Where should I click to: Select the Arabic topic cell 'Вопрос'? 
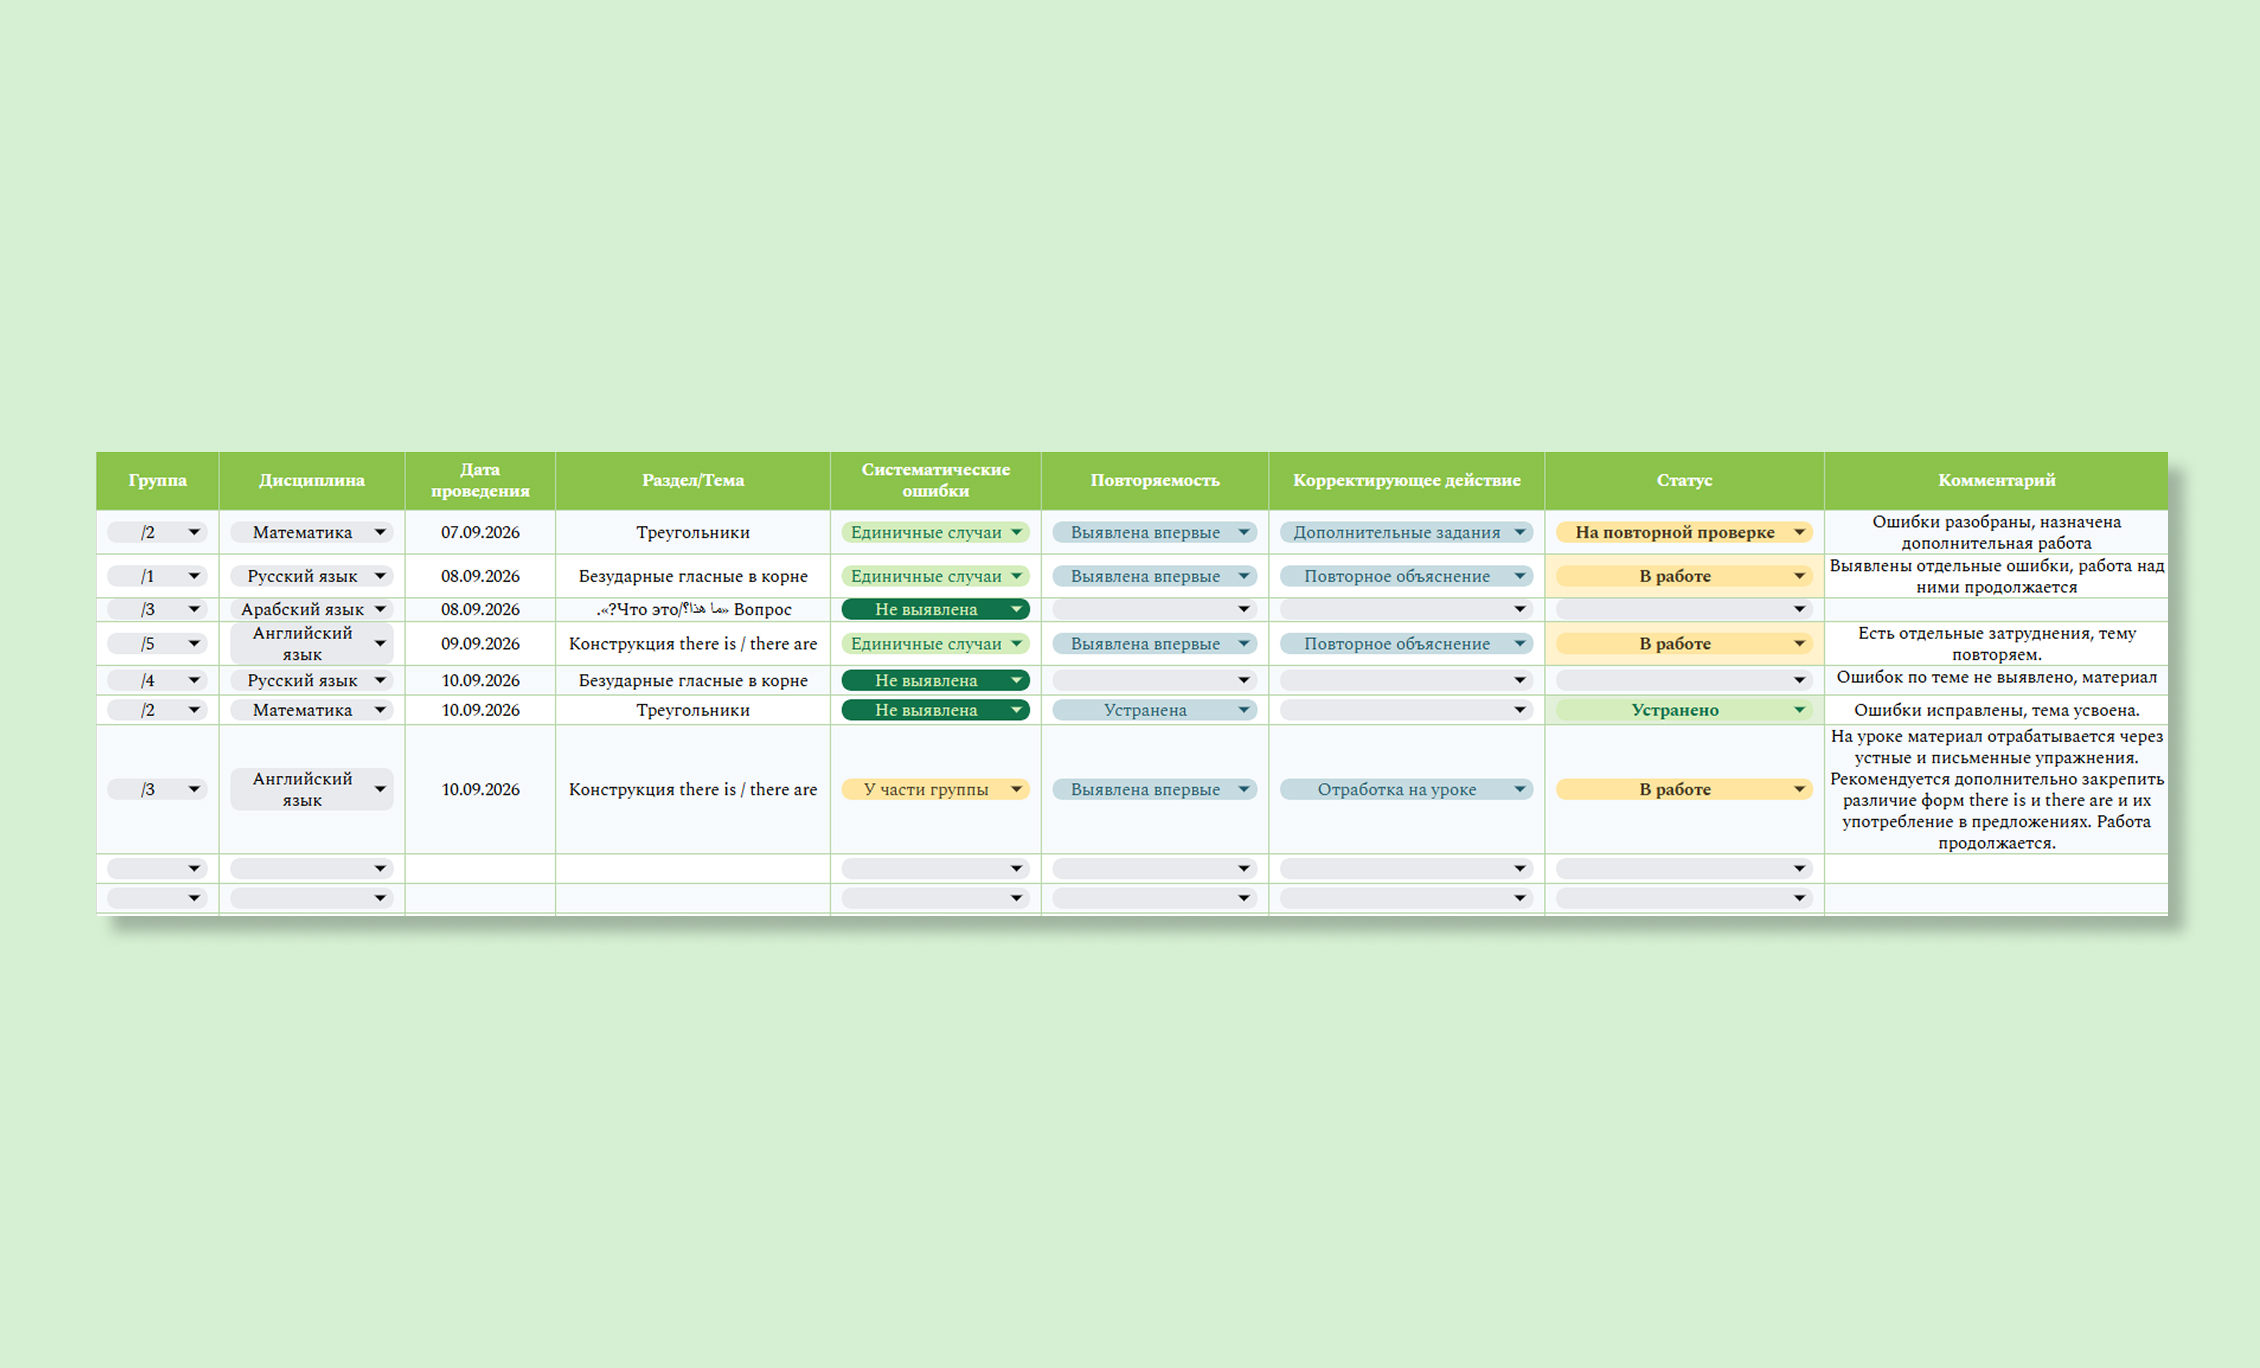(693, 609)
